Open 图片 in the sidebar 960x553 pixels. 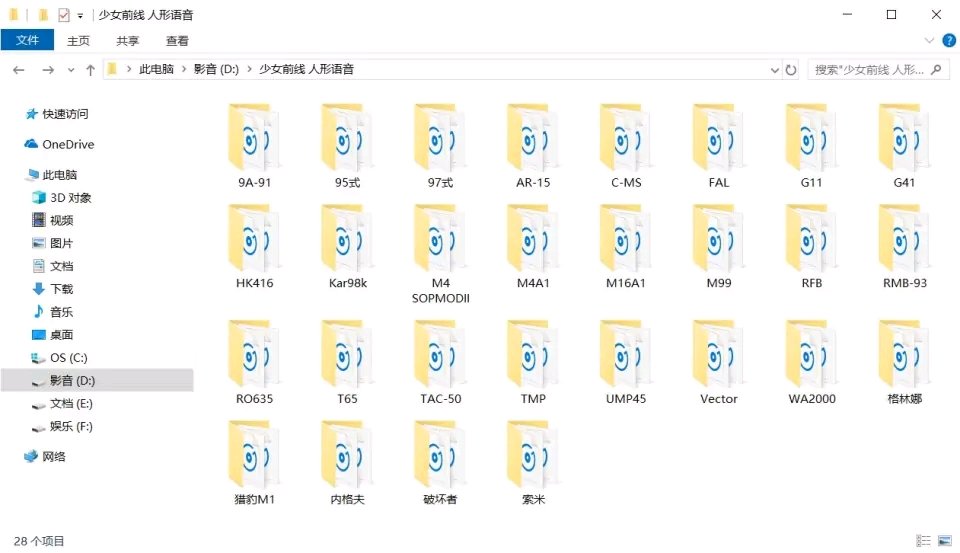pyautogui.click(x=53, y=243)
